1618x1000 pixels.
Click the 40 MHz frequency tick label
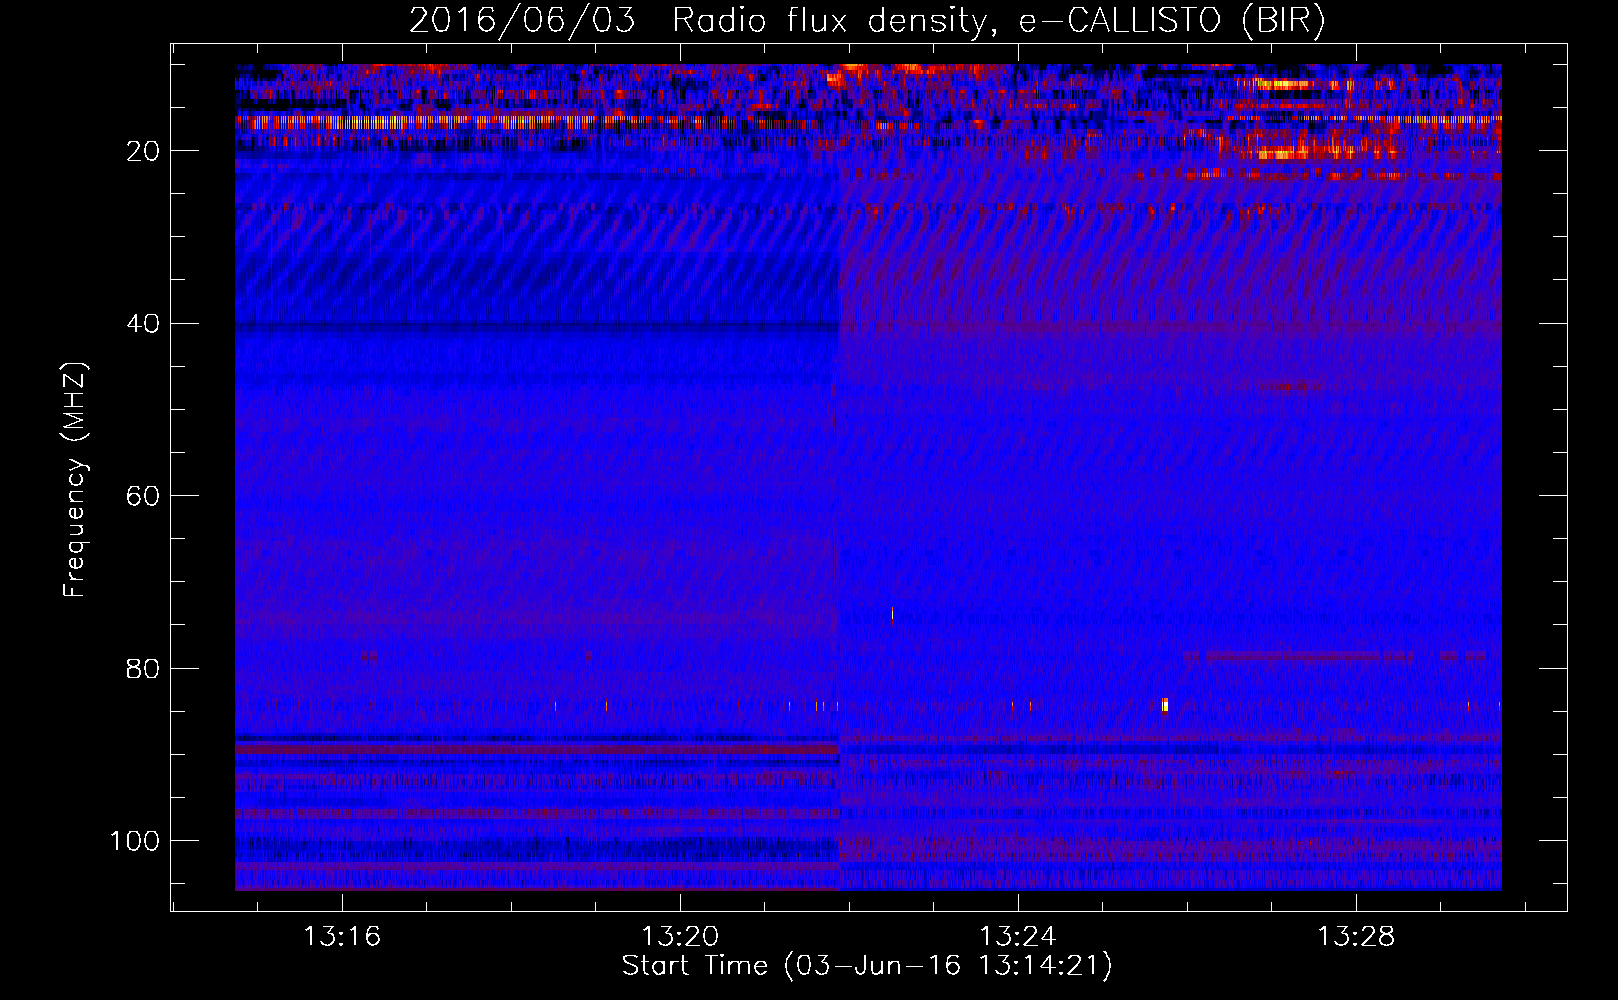(143, 324)
